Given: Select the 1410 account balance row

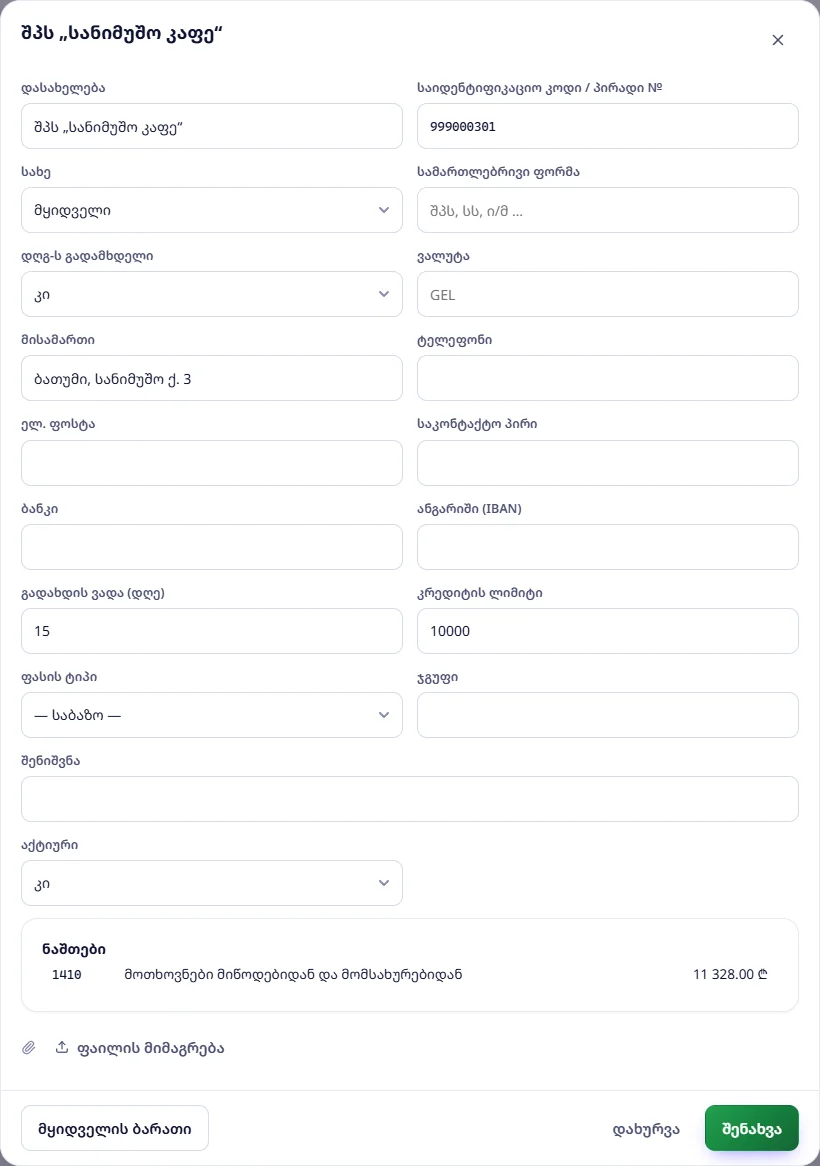Looking at the screenshot, I should (x=410, y=974).
